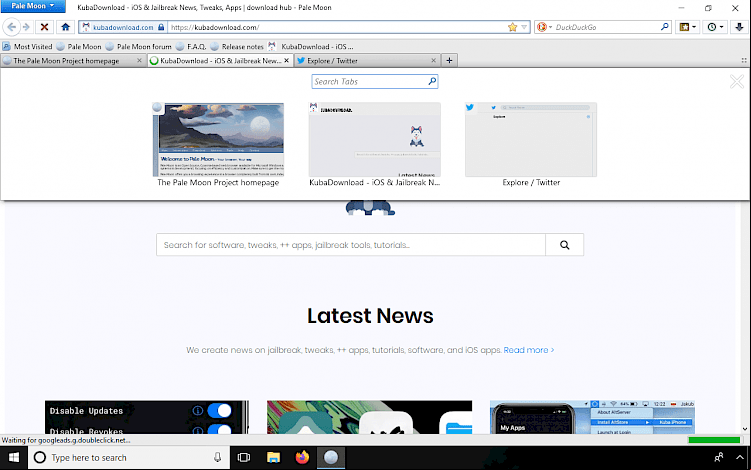Open the bookmarks toolbar menu button
This screenshot has height=470, width=751.
coord(684,27)
